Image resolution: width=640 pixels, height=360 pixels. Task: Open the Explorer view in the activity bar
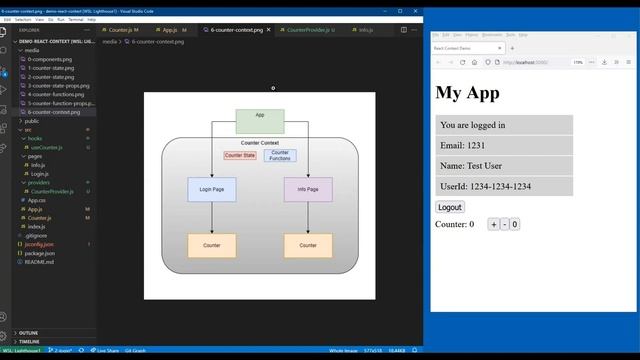3,32
